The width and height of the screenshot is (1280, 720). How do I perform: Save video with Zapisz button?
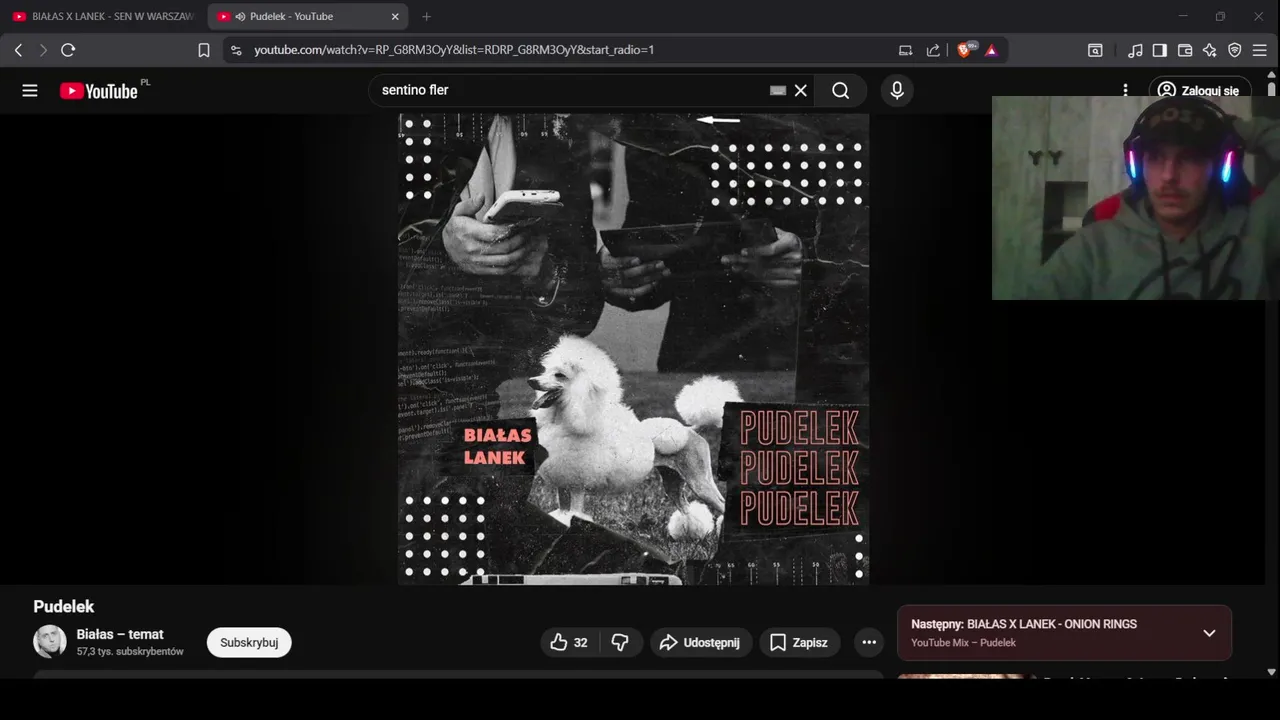(x=800, y=642)
